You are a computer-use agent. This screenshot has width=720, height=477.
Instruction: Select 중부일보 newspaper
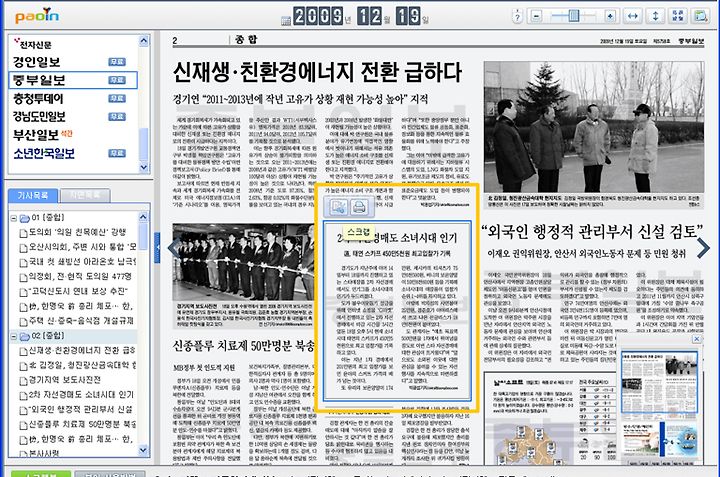click(39, 80)
